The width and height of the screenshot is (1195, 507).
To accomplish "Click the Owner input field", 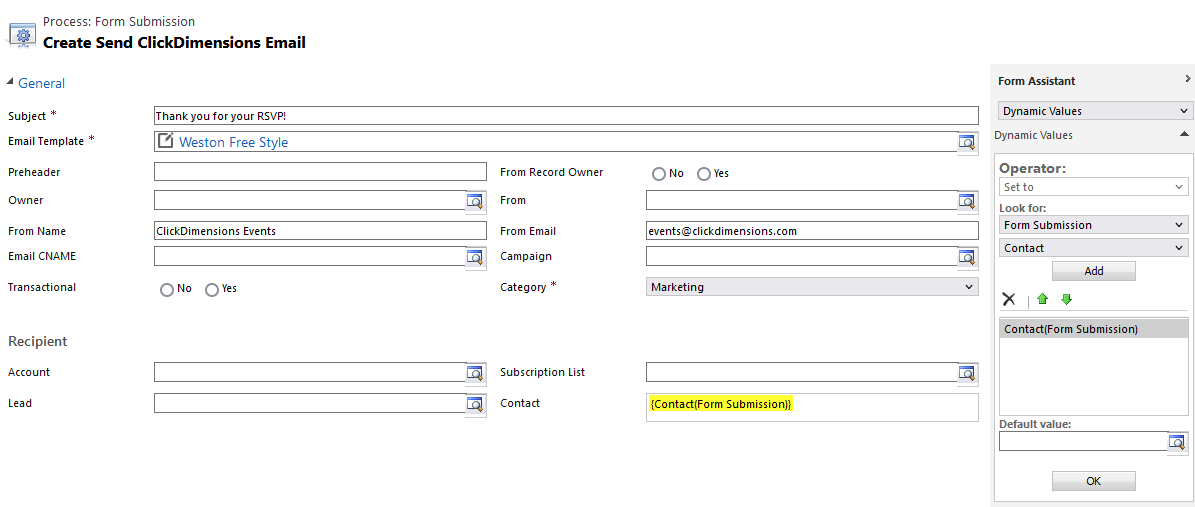I will click(310, 201).
